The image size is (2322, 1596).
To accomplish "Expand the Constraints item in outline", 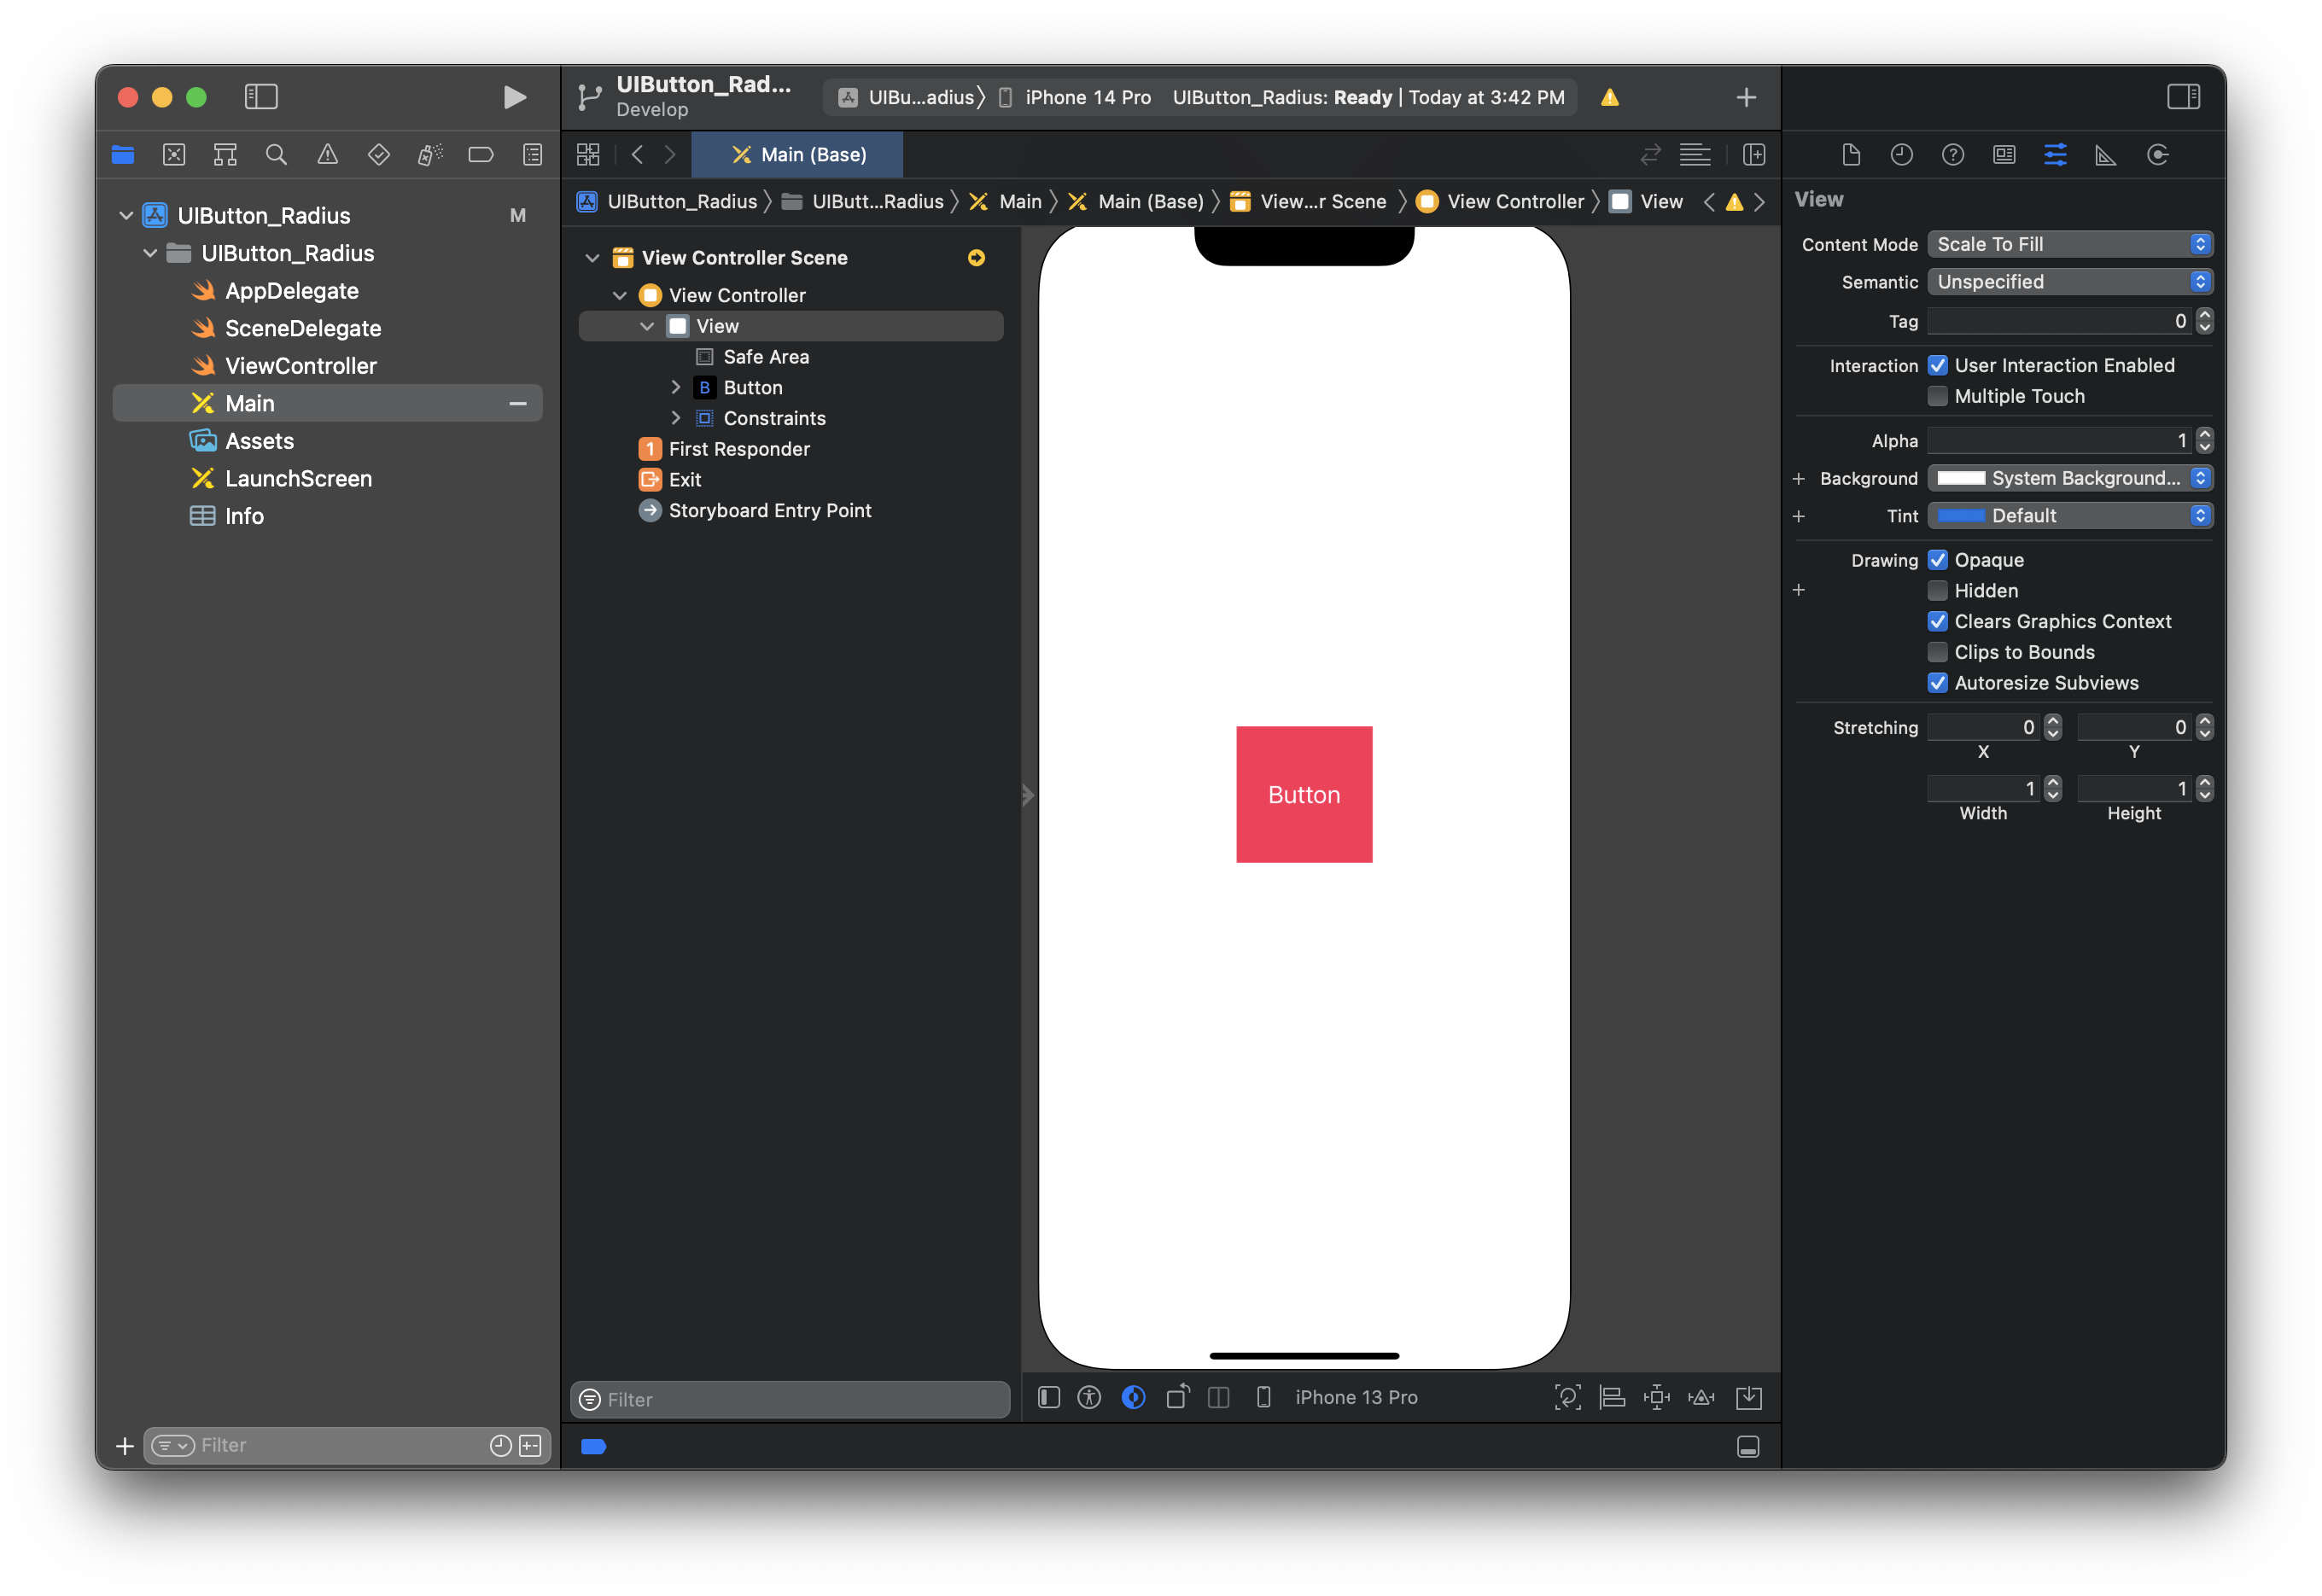I will coord(676,418).
